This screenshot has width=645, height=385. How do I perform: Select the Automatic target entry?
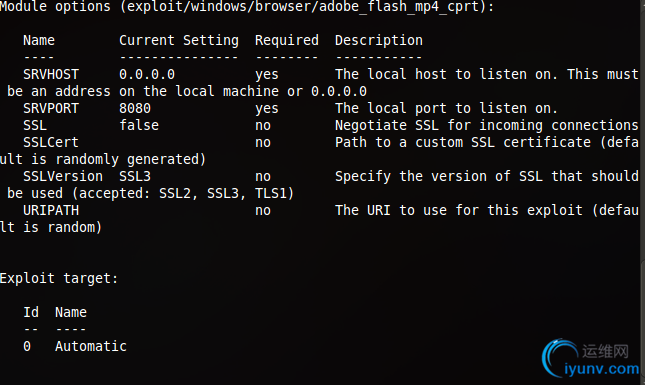pyautogui.click(x=91, y=346)
